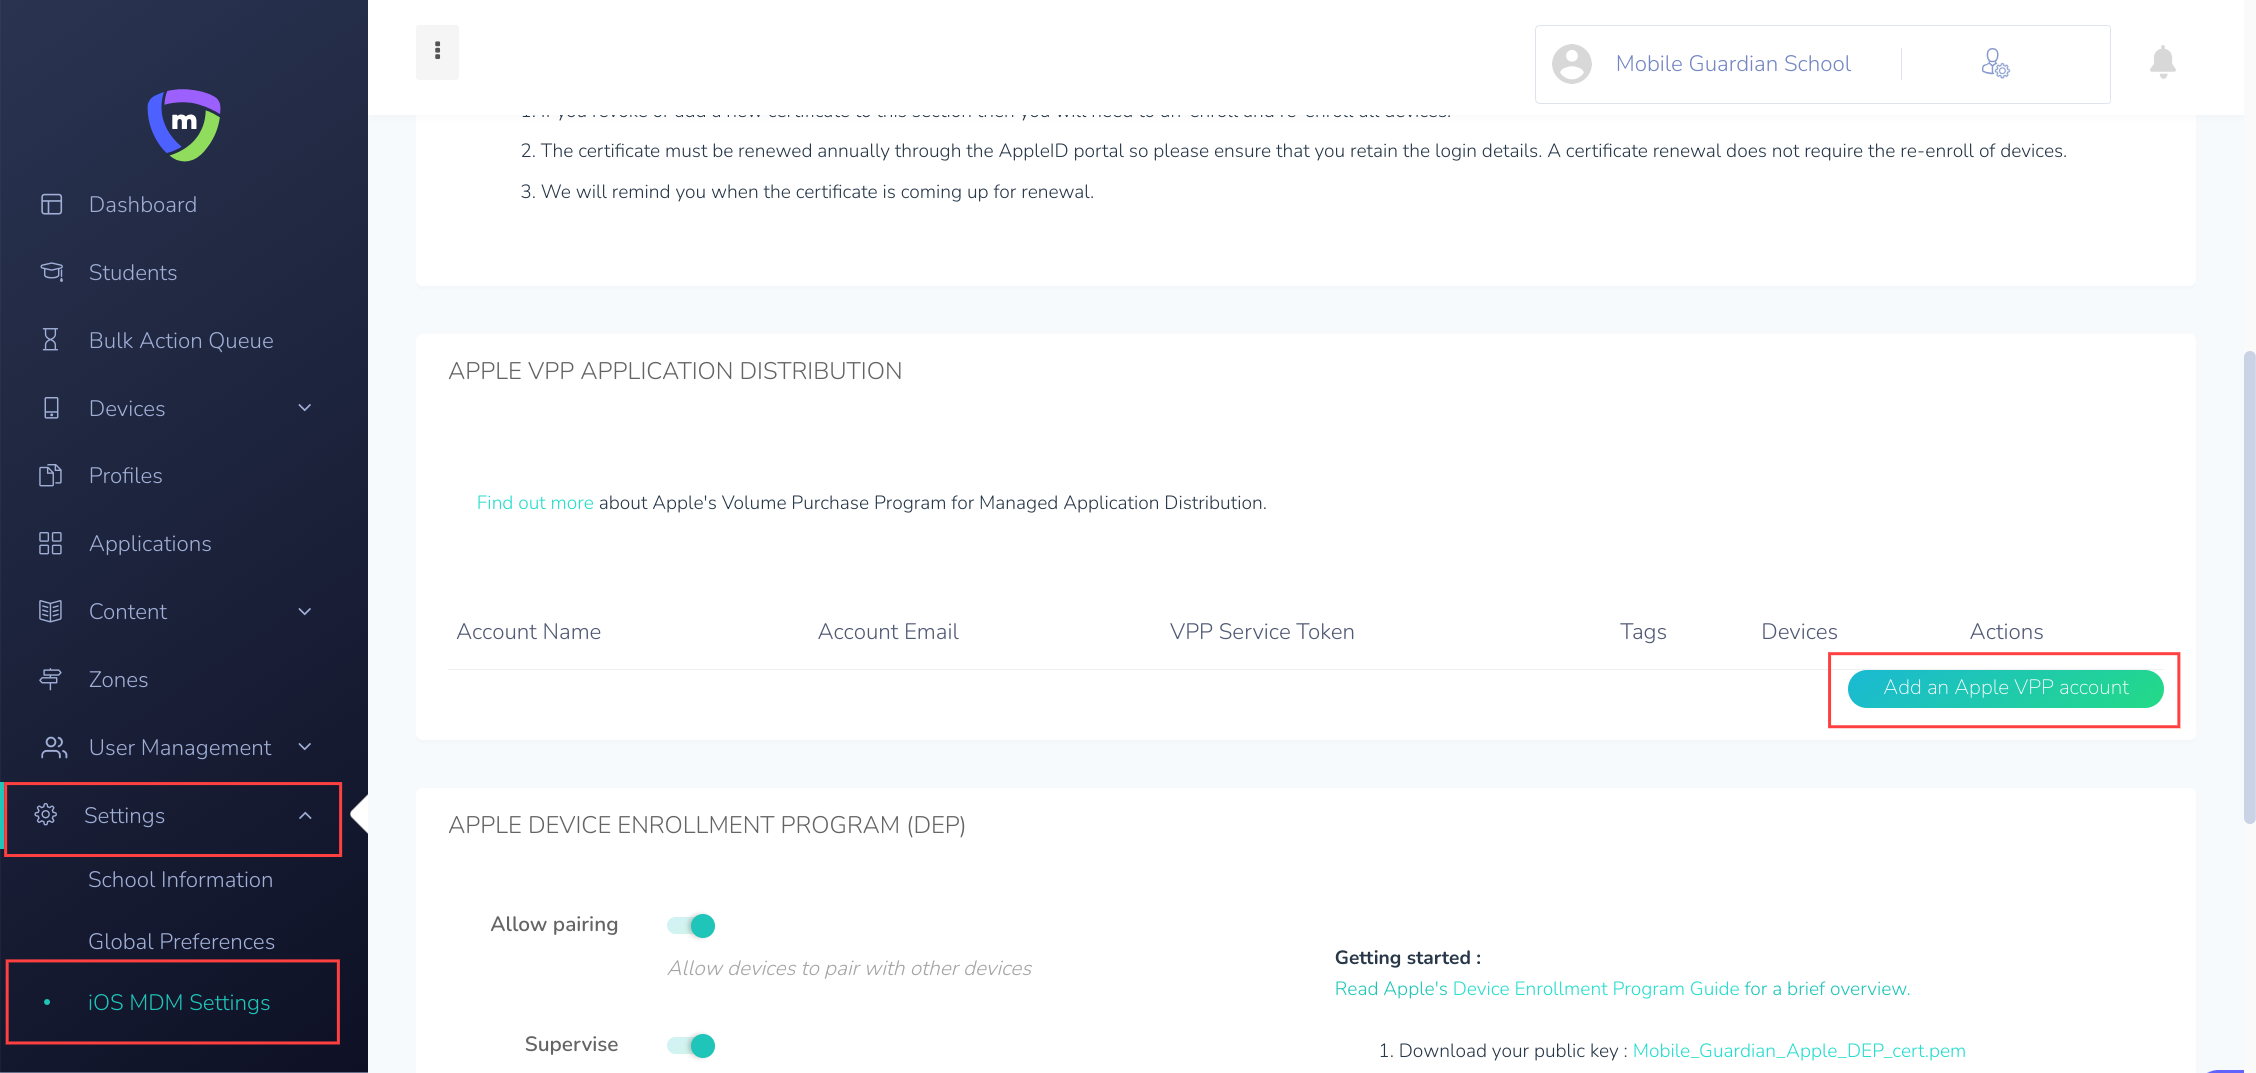Screen dimensions: 2256x1073
Task: Click the Account Email column header
Action: pyautogui.click(x=888, y=631)
